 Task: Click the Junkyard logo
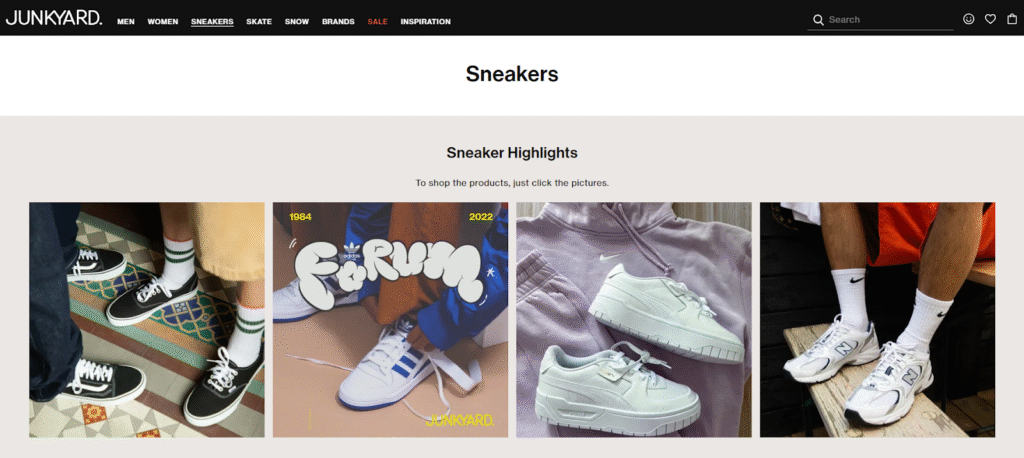point(54,18)
